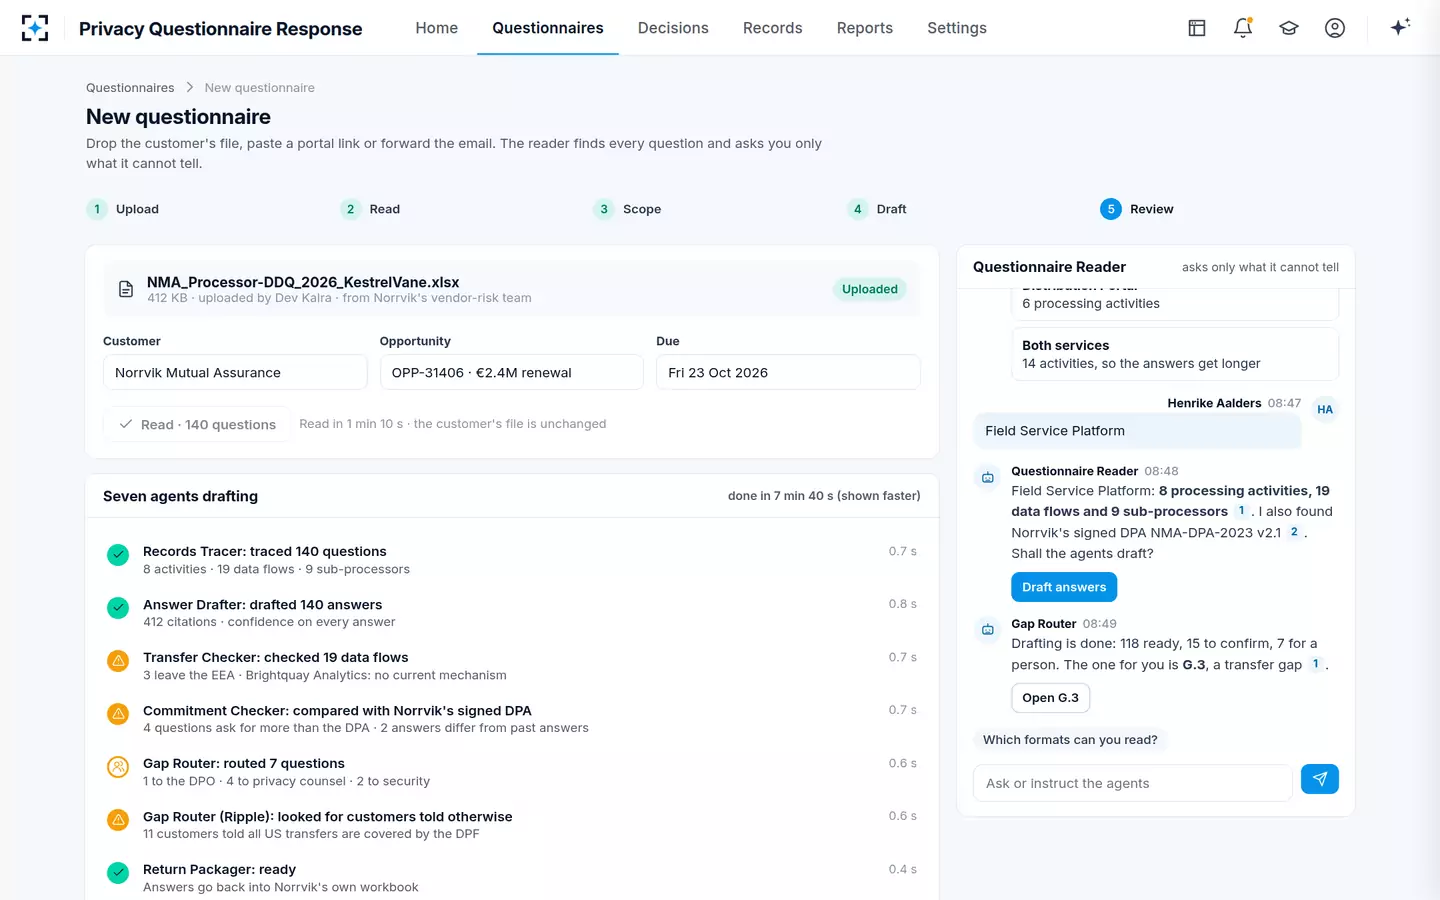Click the Questionnaire Reader bot avatar at 08:48
Image resolution: width=1440 pixels, height=900 pixels.
pos(988,478)
